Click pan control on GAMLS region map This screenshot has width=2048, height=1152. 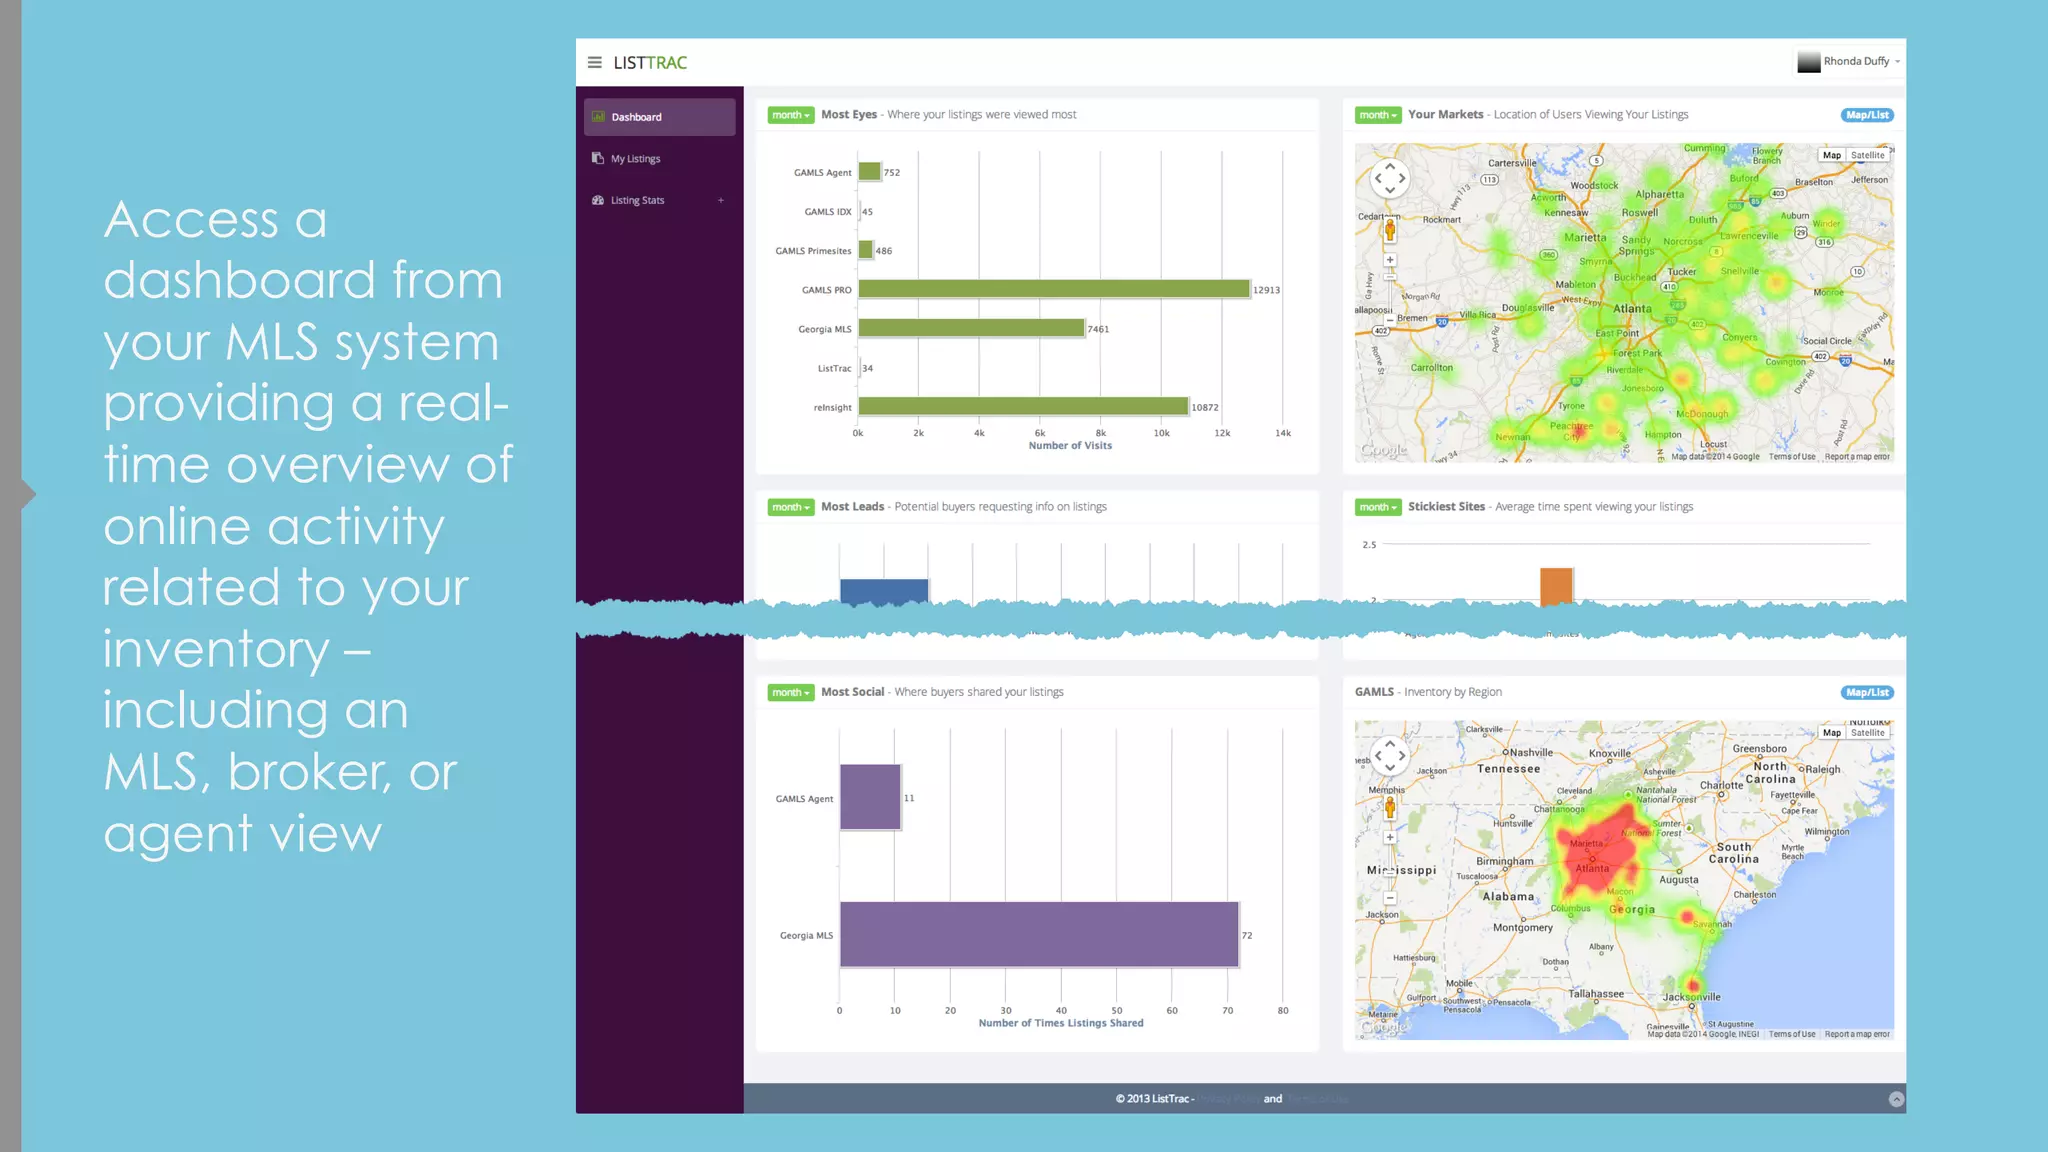[x=1389, y=756]
